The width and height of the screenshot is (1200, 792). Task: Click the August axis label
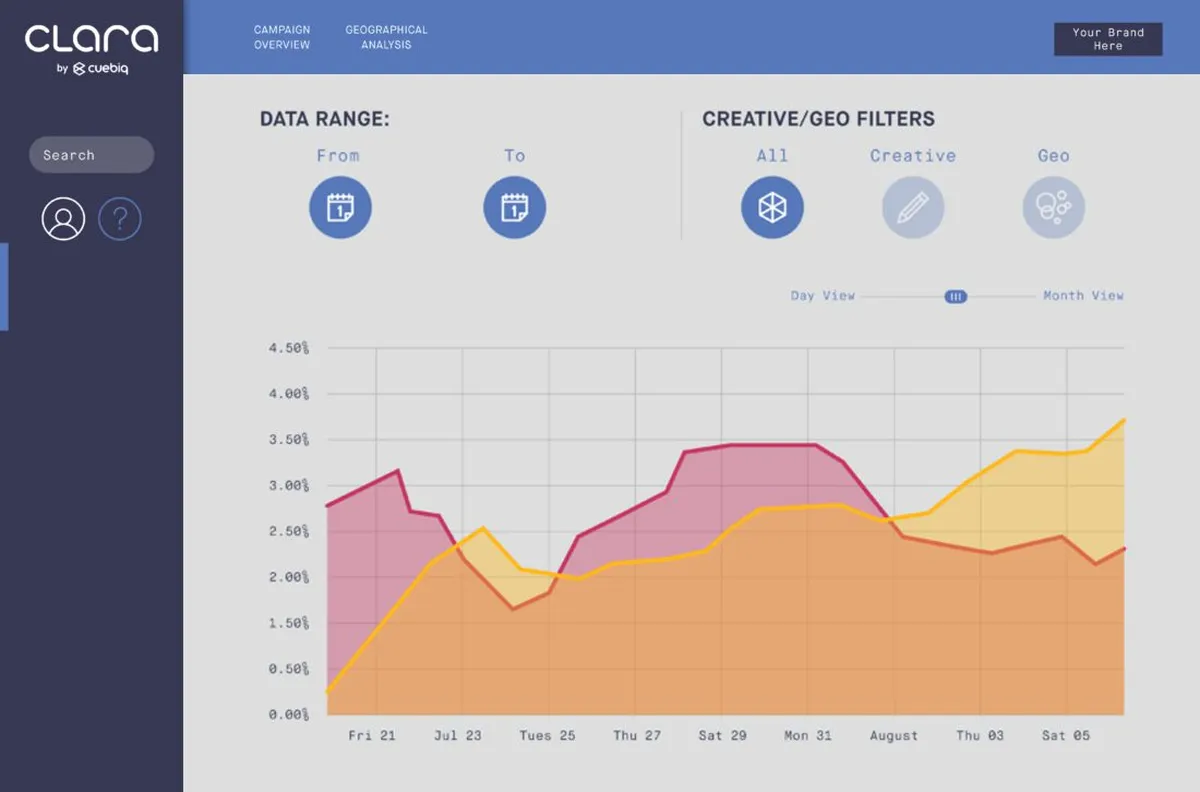pos(894,735)
